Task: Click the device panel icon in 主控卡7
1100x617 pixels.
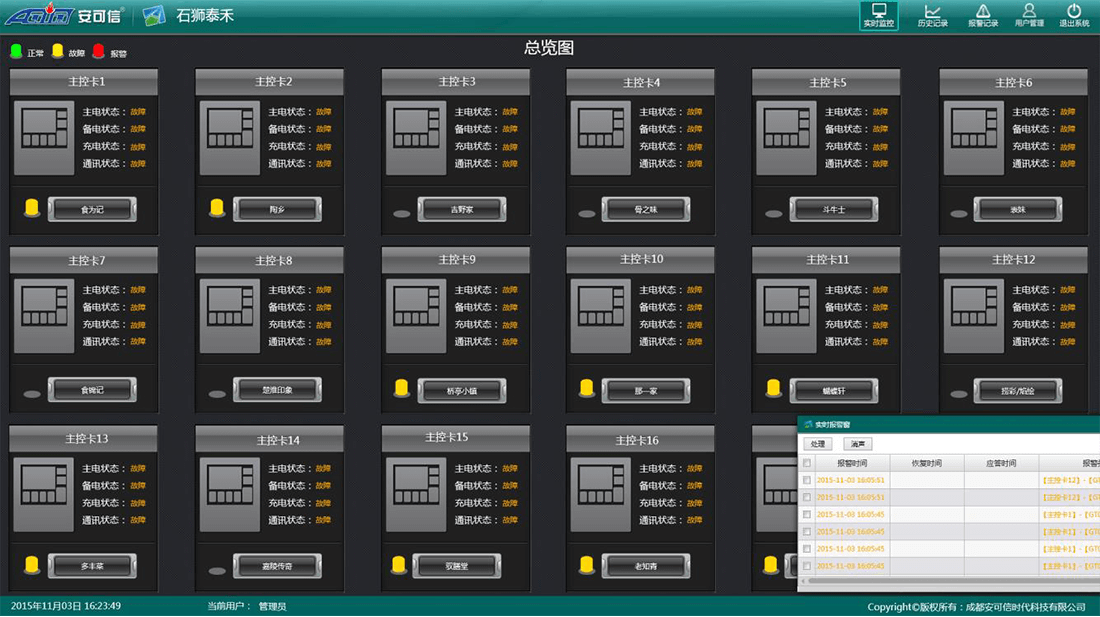Action: [44, 316]
